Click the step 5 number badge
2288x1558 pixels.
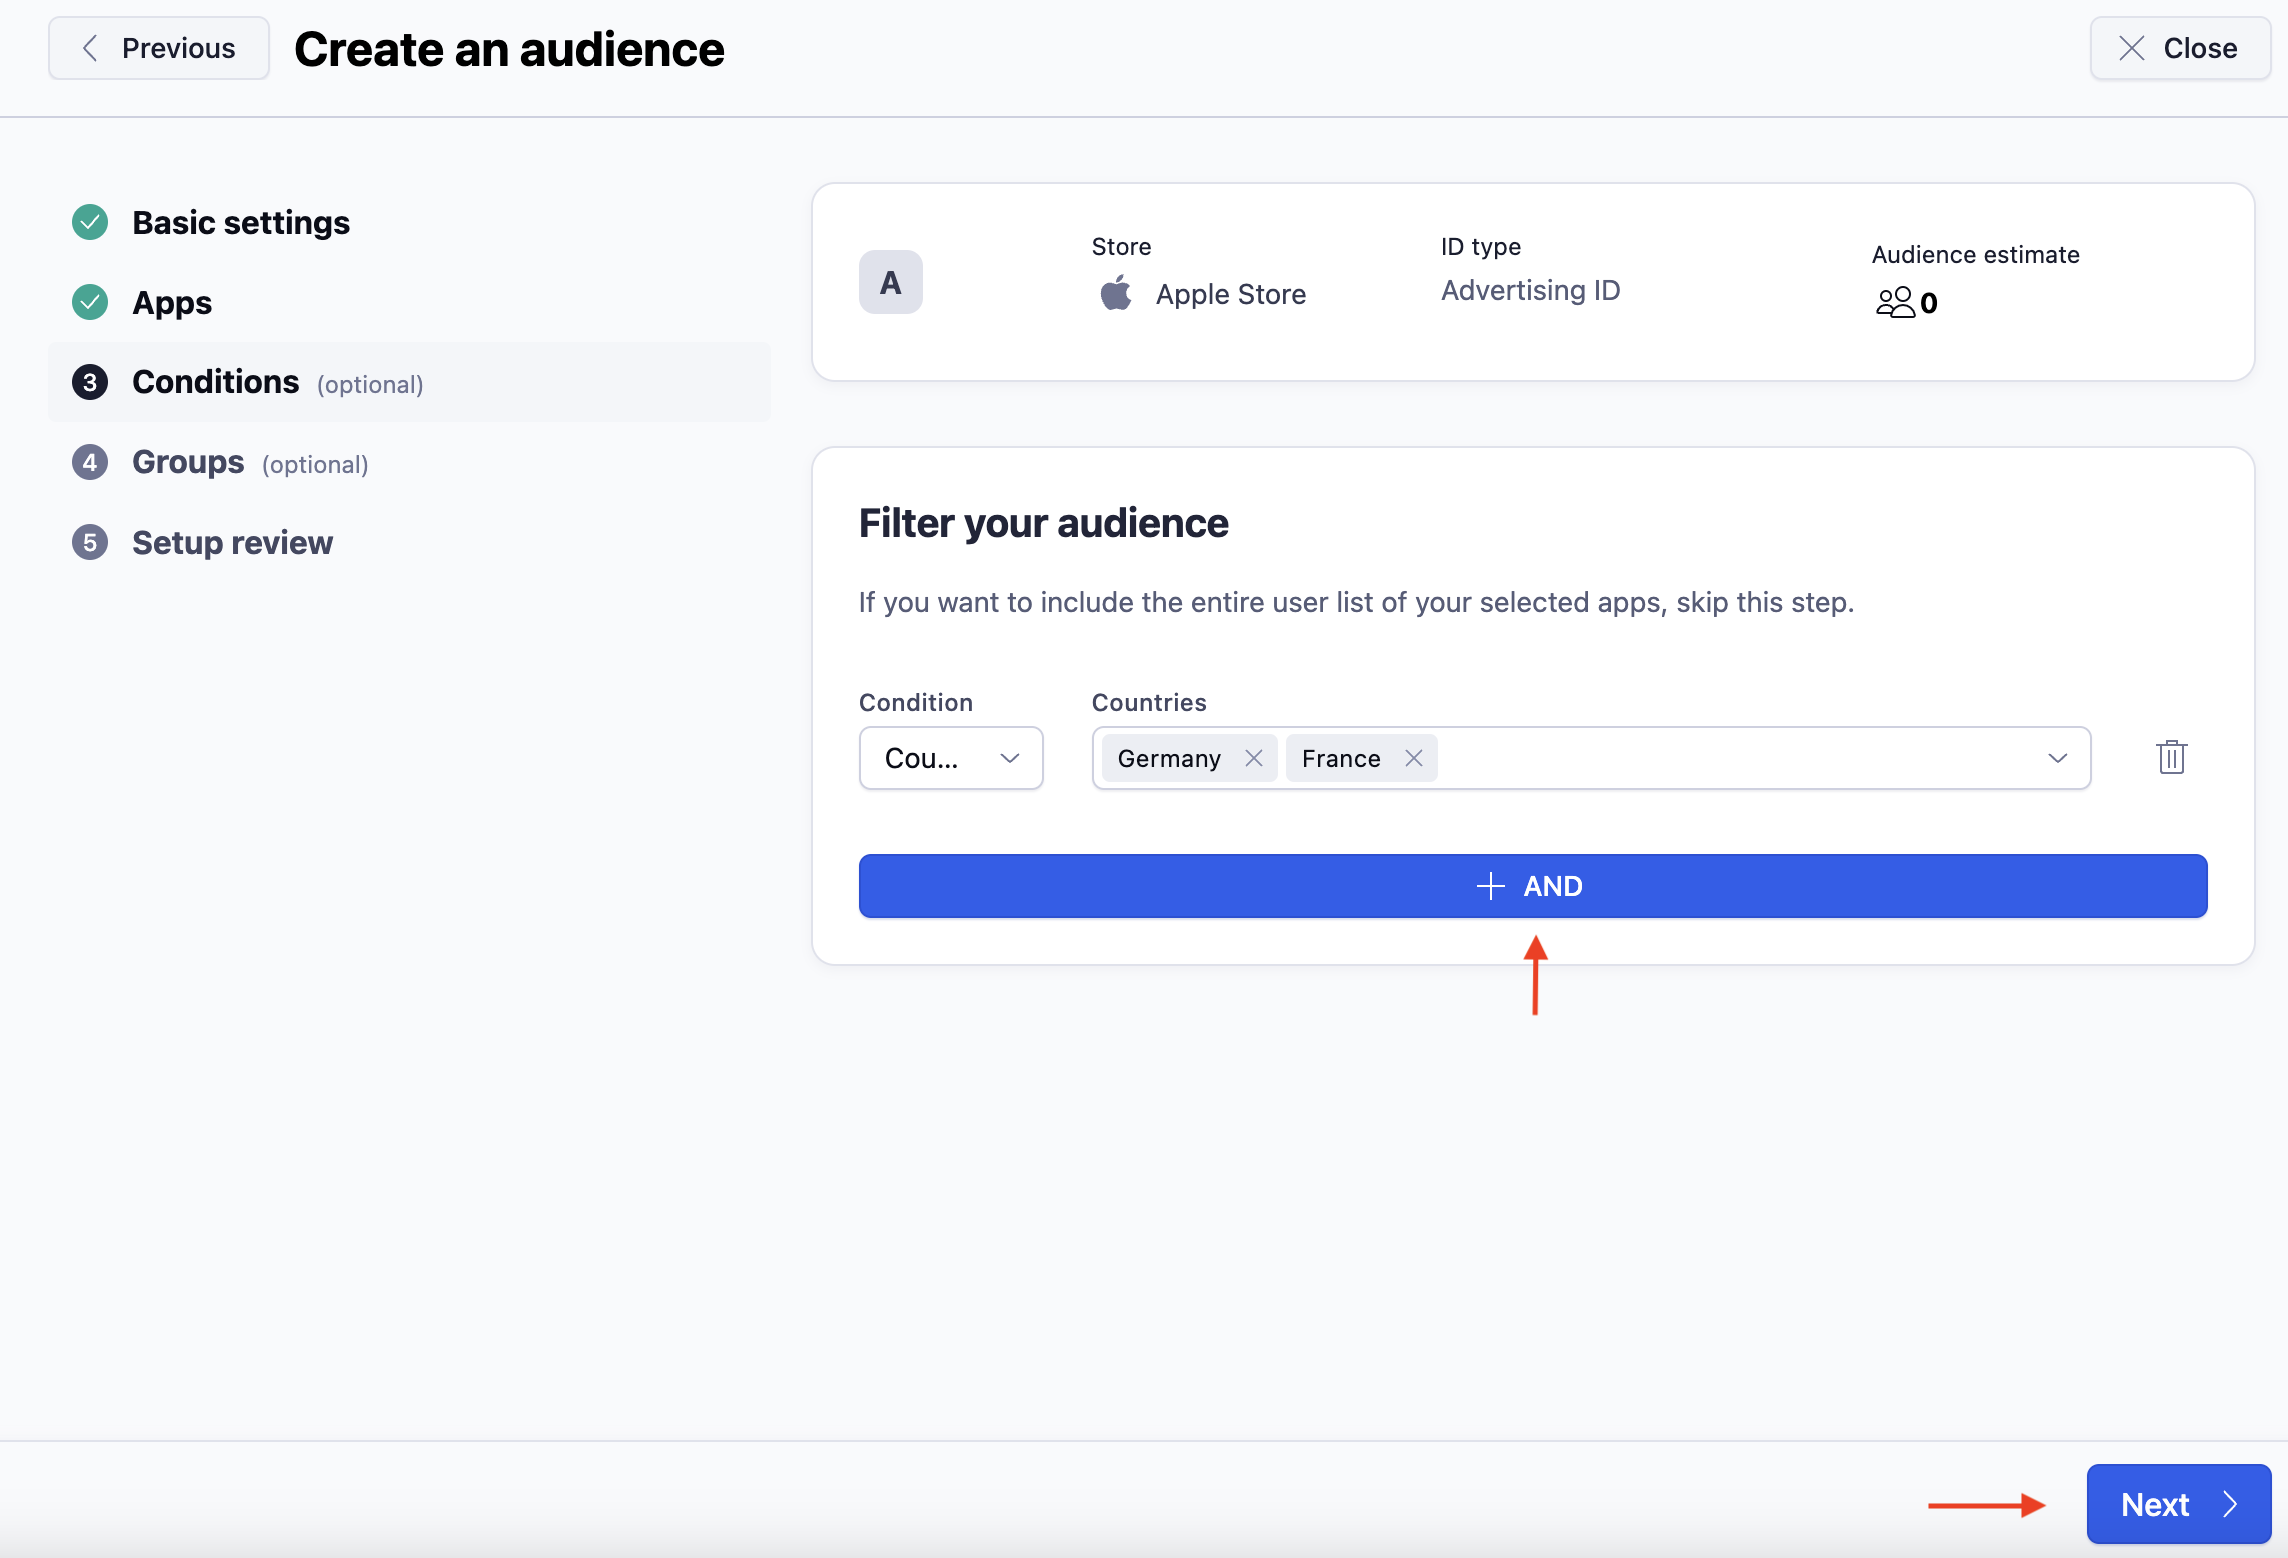tap(90, 542)
